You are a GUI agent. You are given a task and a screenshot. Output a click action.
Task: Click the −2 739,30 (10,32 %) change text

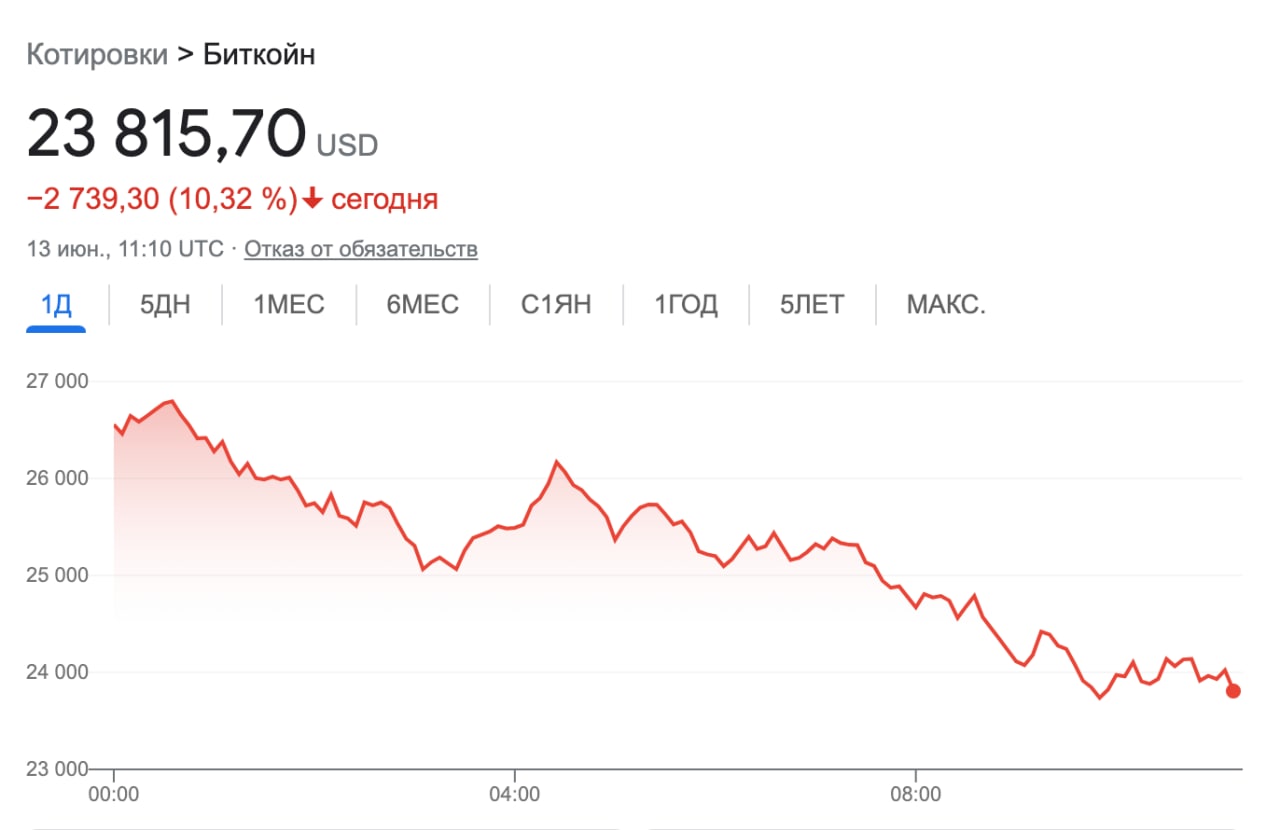(162, 199)
